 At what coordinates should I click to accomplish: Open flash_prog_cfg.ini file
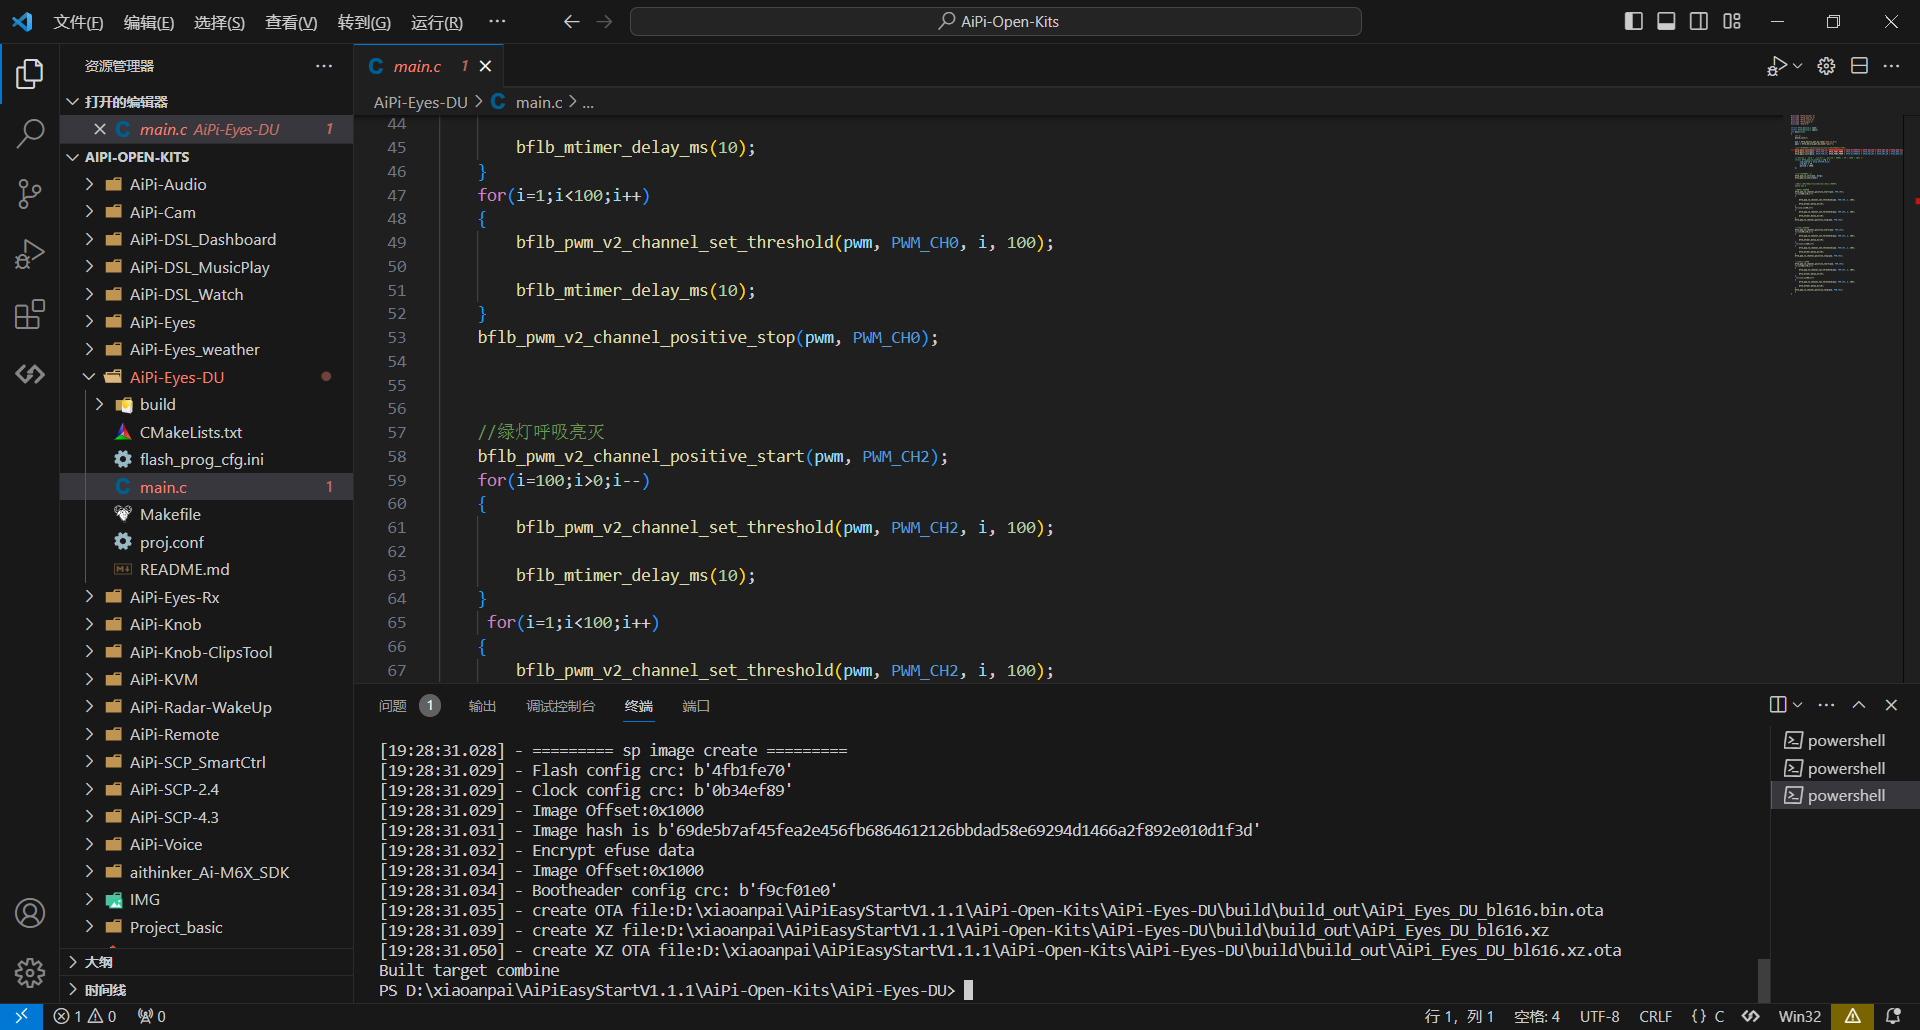207,459
